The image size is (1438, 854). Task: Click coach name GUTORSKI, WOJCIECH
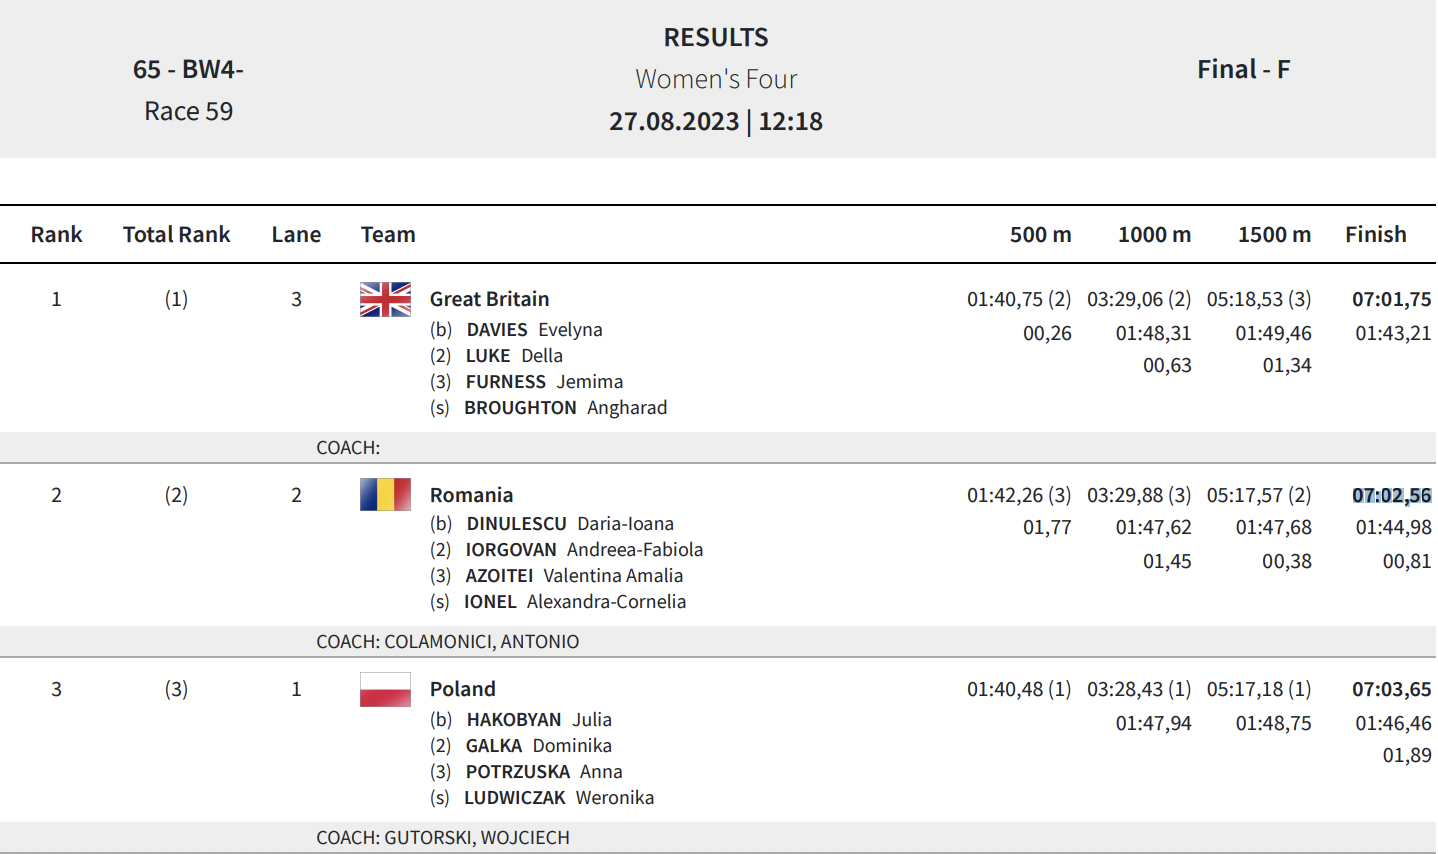click(x=477, y=838)
